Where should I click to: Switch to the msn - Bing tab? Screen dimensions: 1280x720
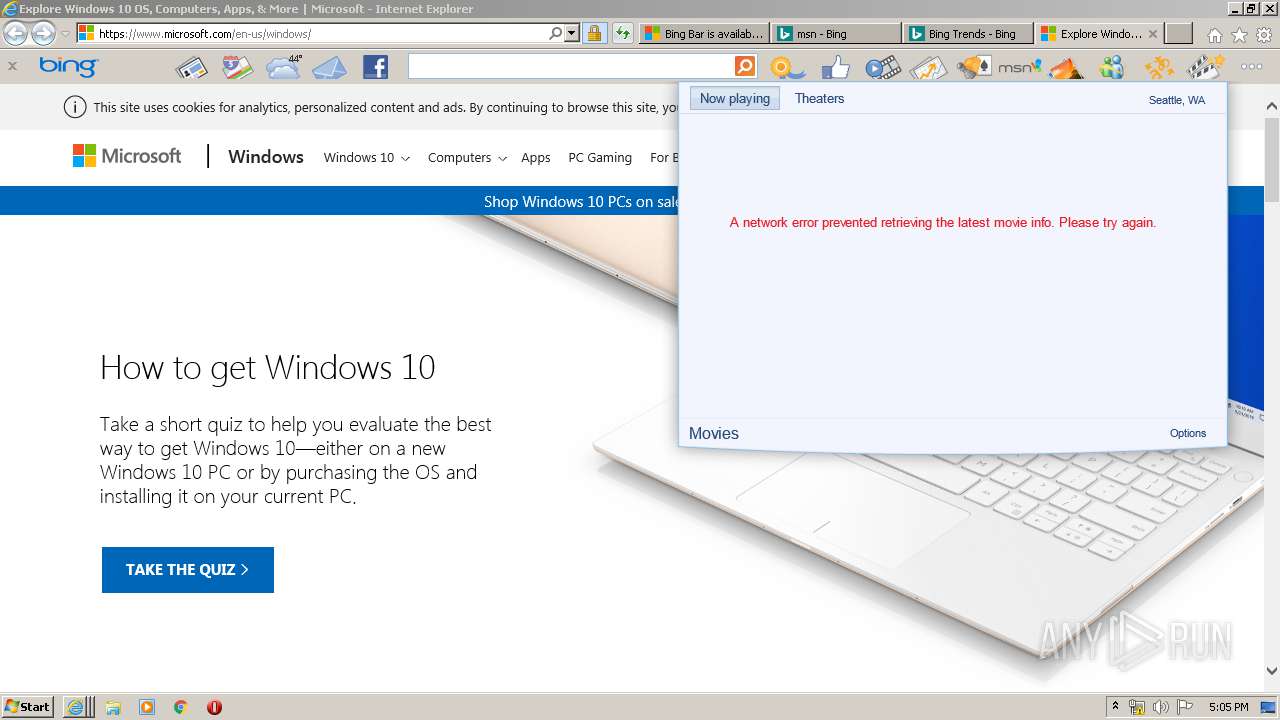point(836,33)
